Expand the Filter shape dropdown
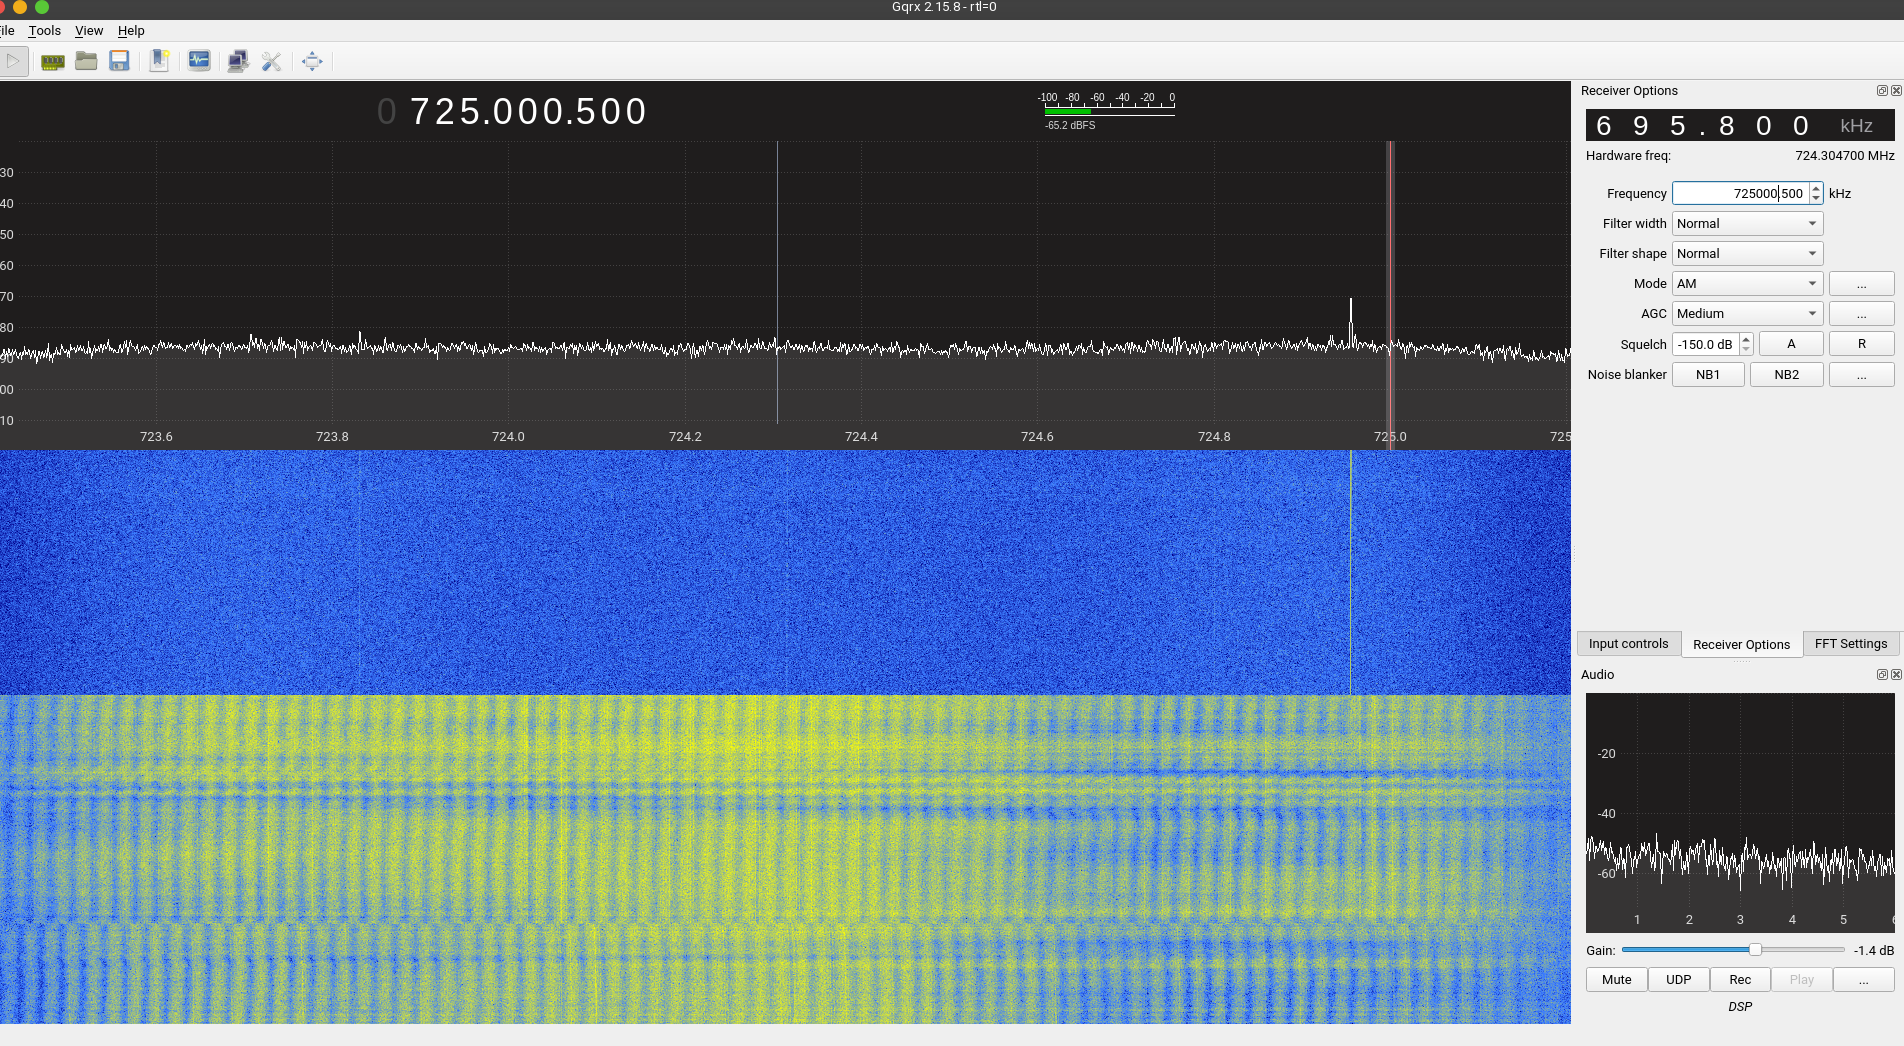 tap(1747, 254)
